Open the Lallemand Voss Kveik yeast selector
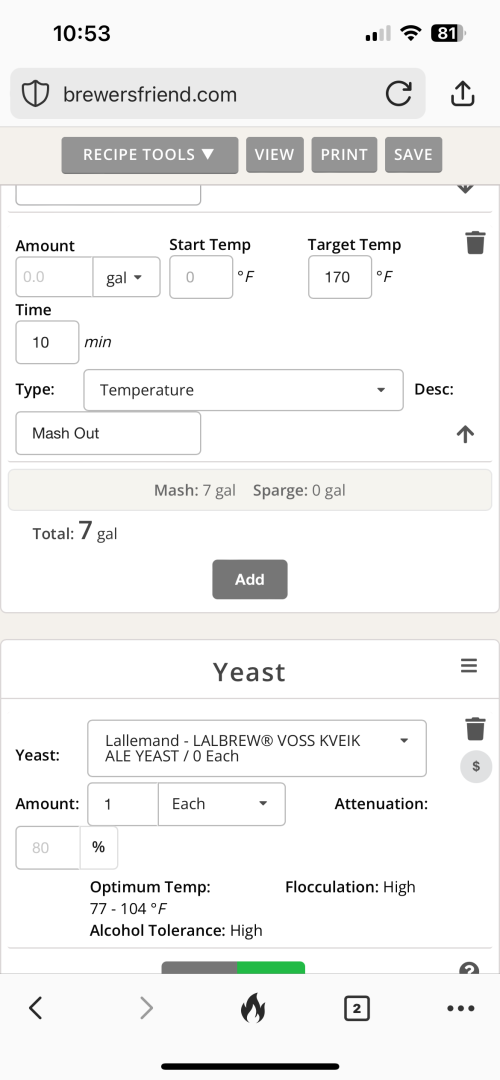 tap(257, 748)
